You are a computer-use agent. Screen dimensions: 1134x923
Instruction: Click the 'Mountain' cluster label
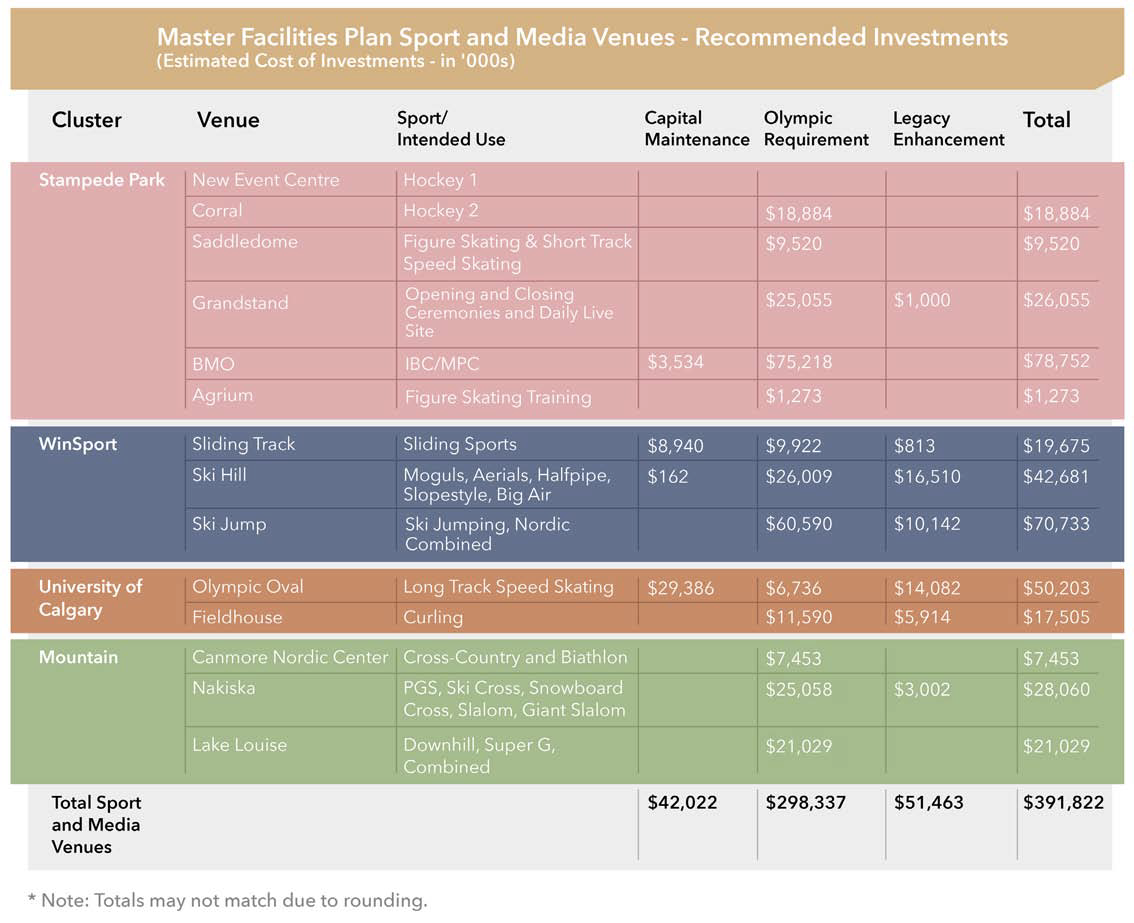click(78, 657)
